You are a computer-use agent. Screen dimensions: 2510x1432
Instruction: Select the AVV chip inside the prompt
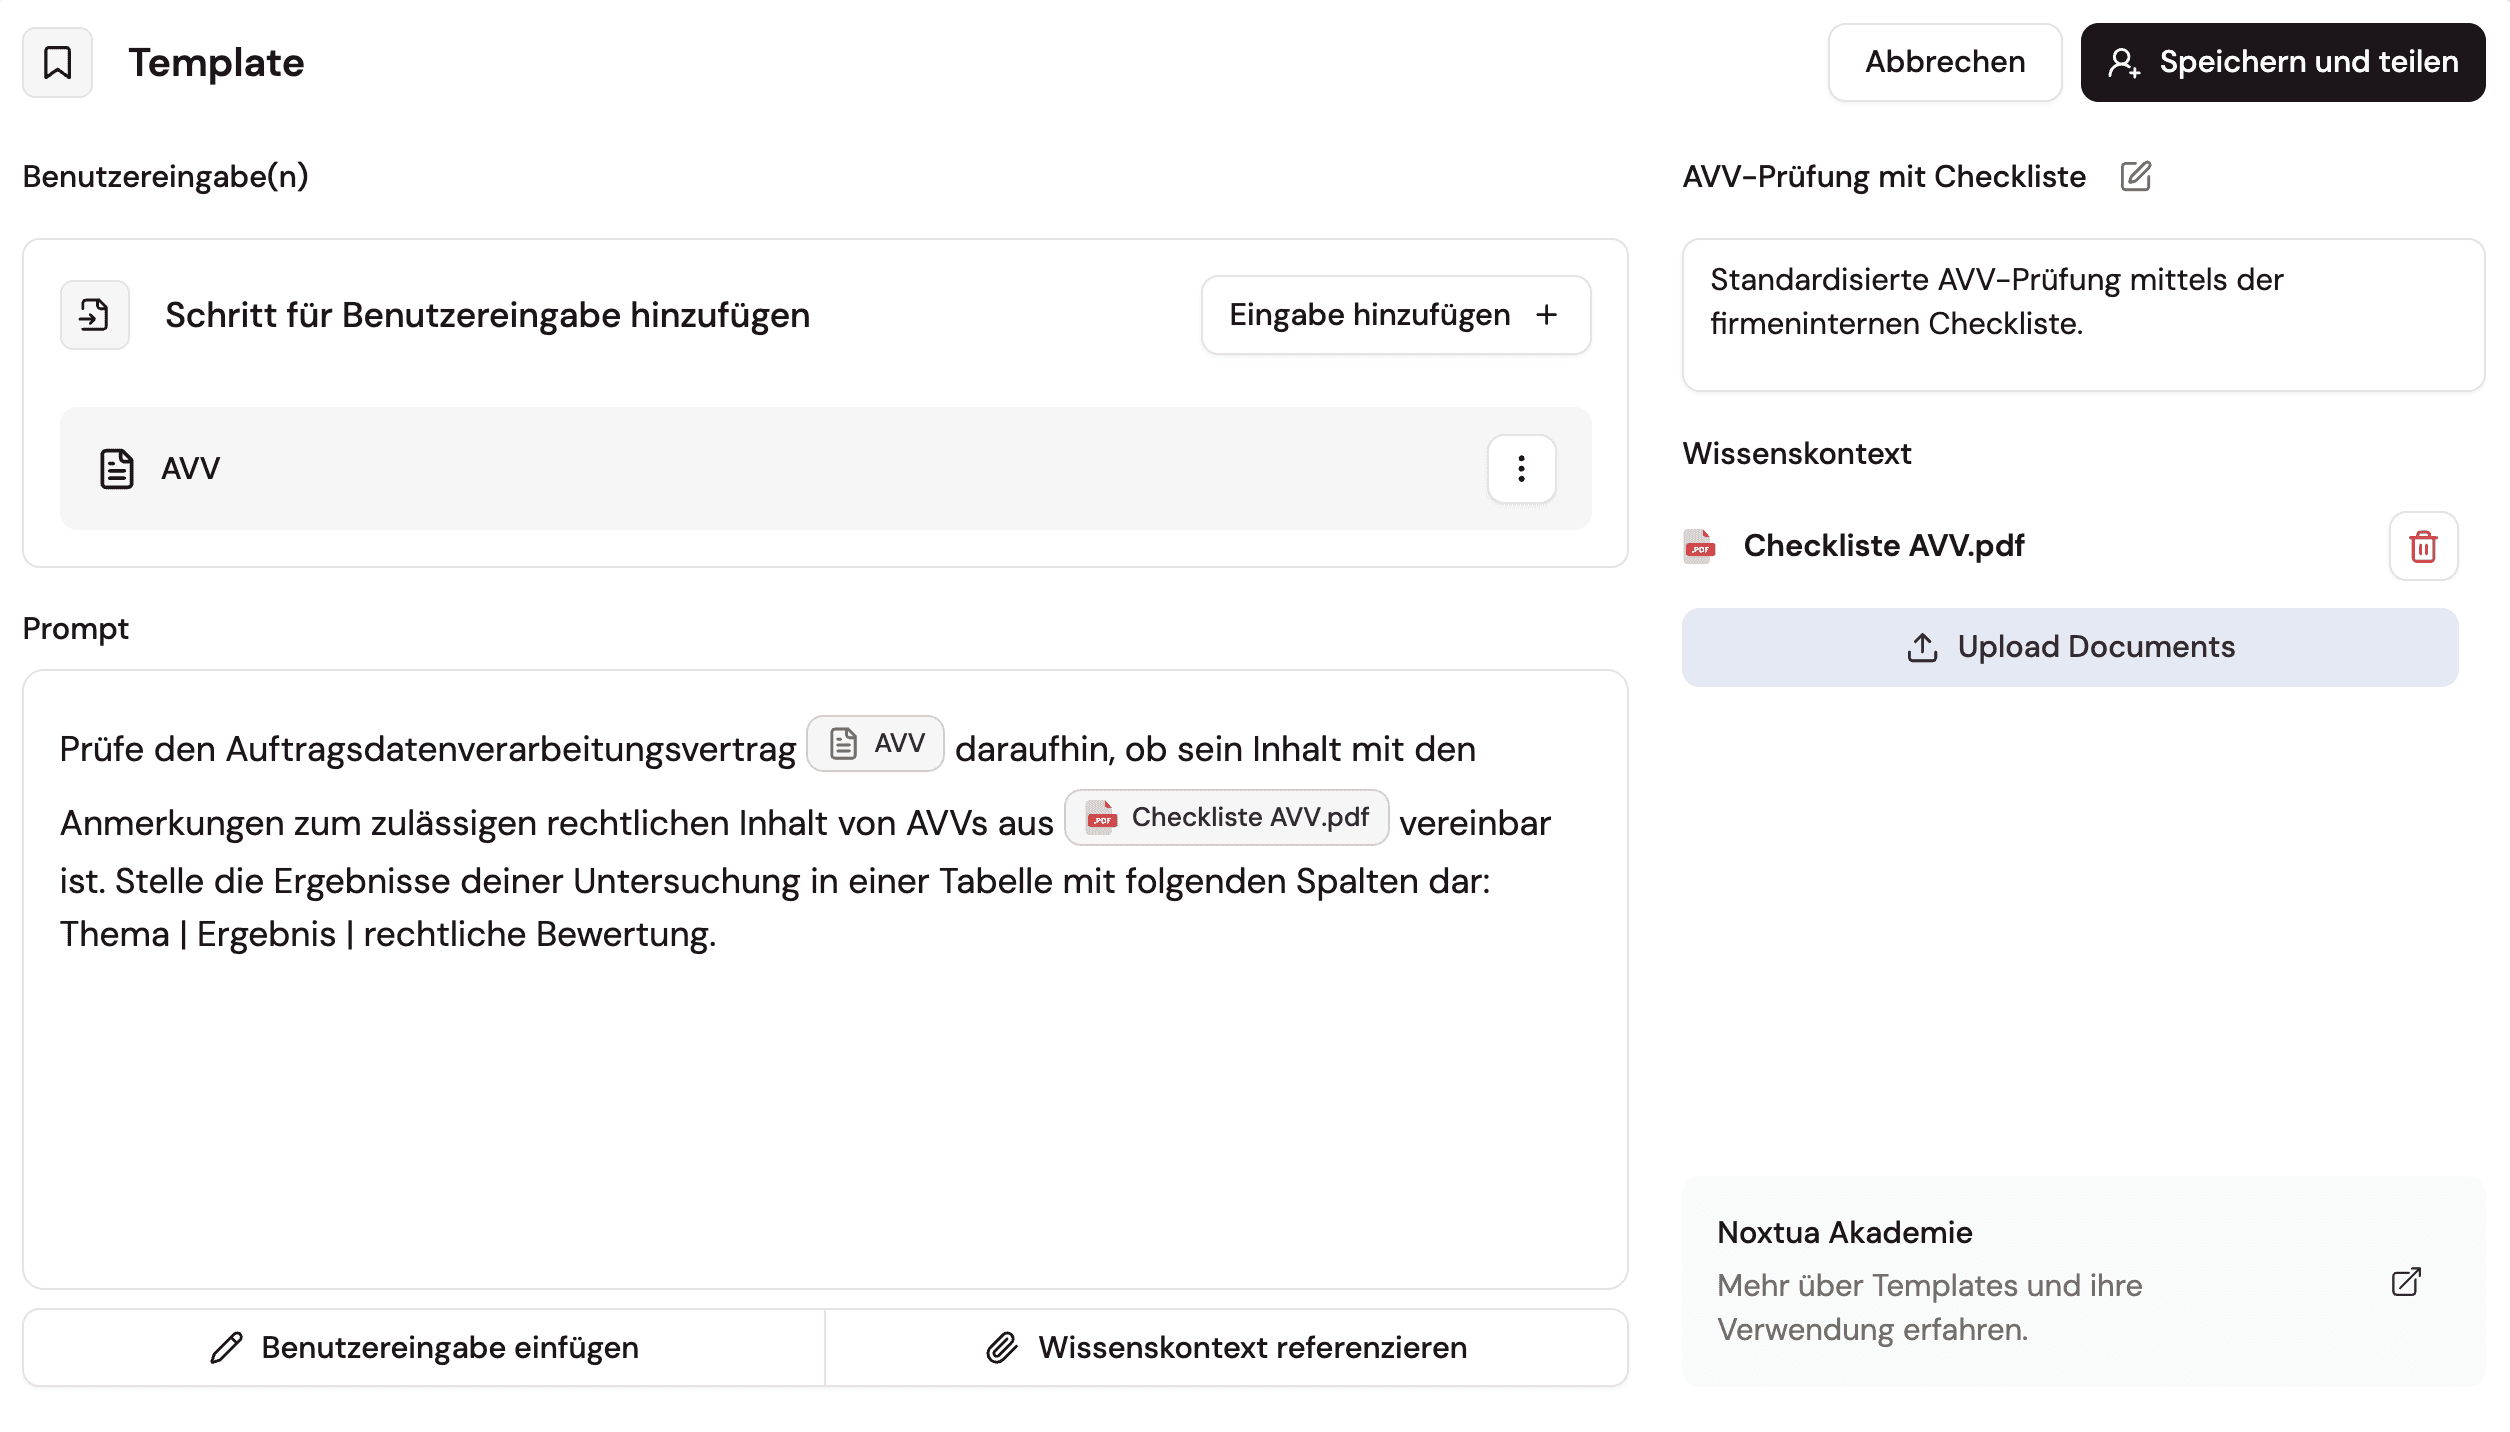click(x=875, y=743)
